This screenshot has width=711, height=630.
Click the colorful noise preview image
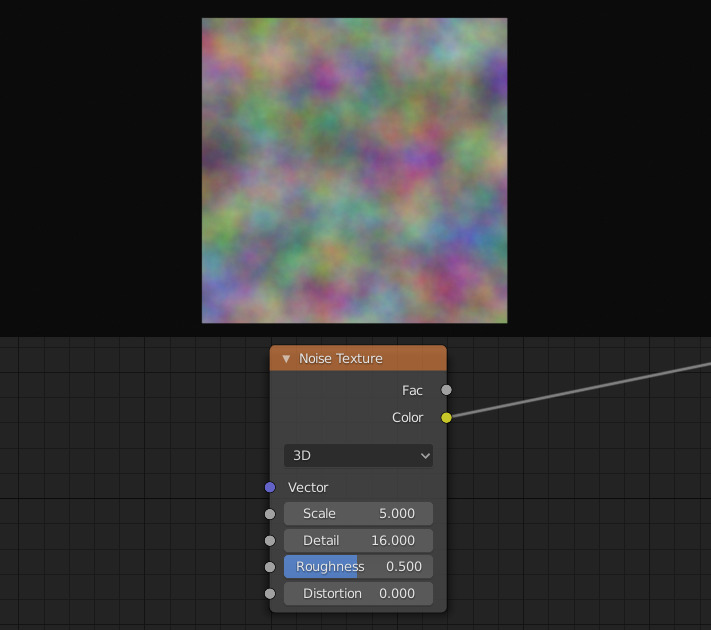point(354,170)
